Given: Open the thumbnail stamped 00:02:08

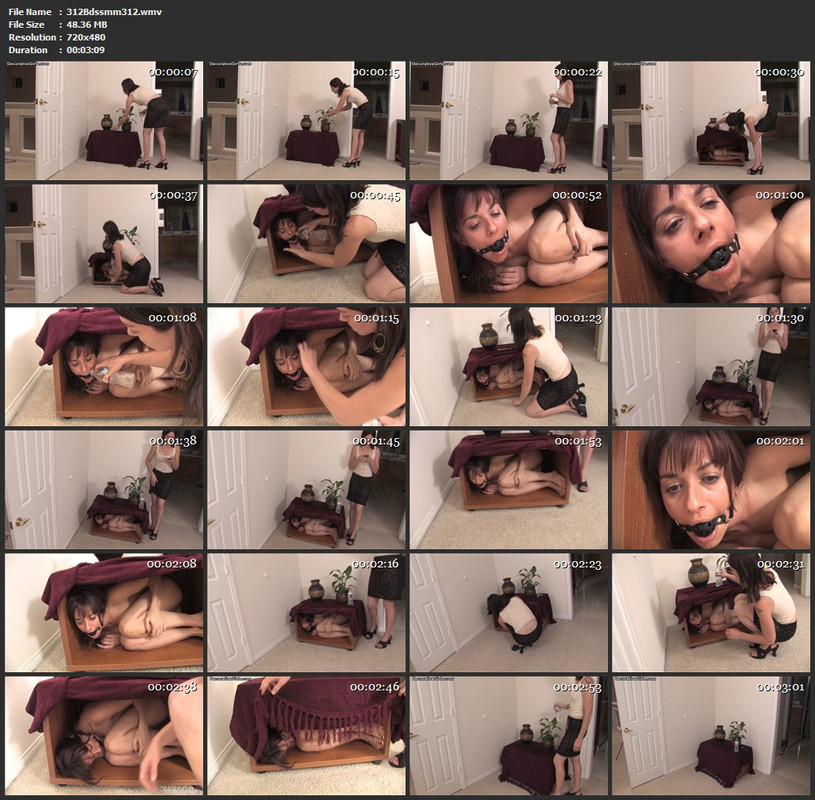Looking at the screenshot, I should click(104, 612).
